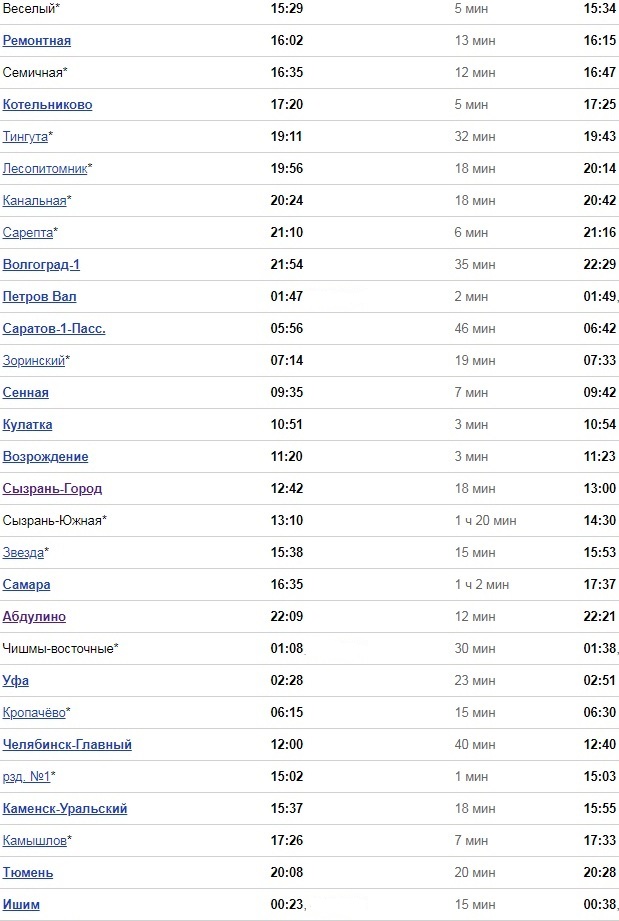Viewport: 619px width, 921px height.
Task: Open the Возрождение station link
Action: (46, 457)
